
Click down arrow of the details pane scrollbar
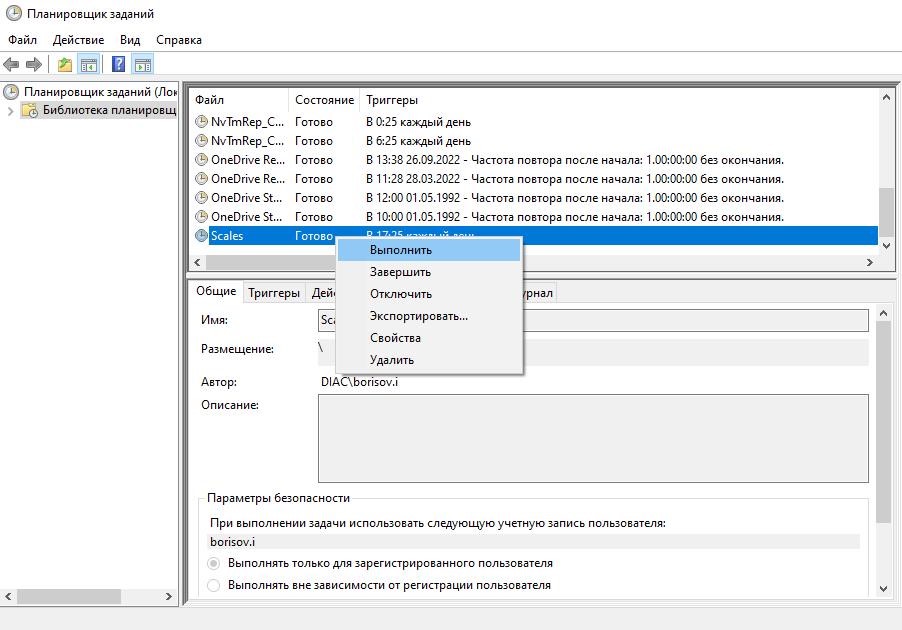[x=883, y=589]
